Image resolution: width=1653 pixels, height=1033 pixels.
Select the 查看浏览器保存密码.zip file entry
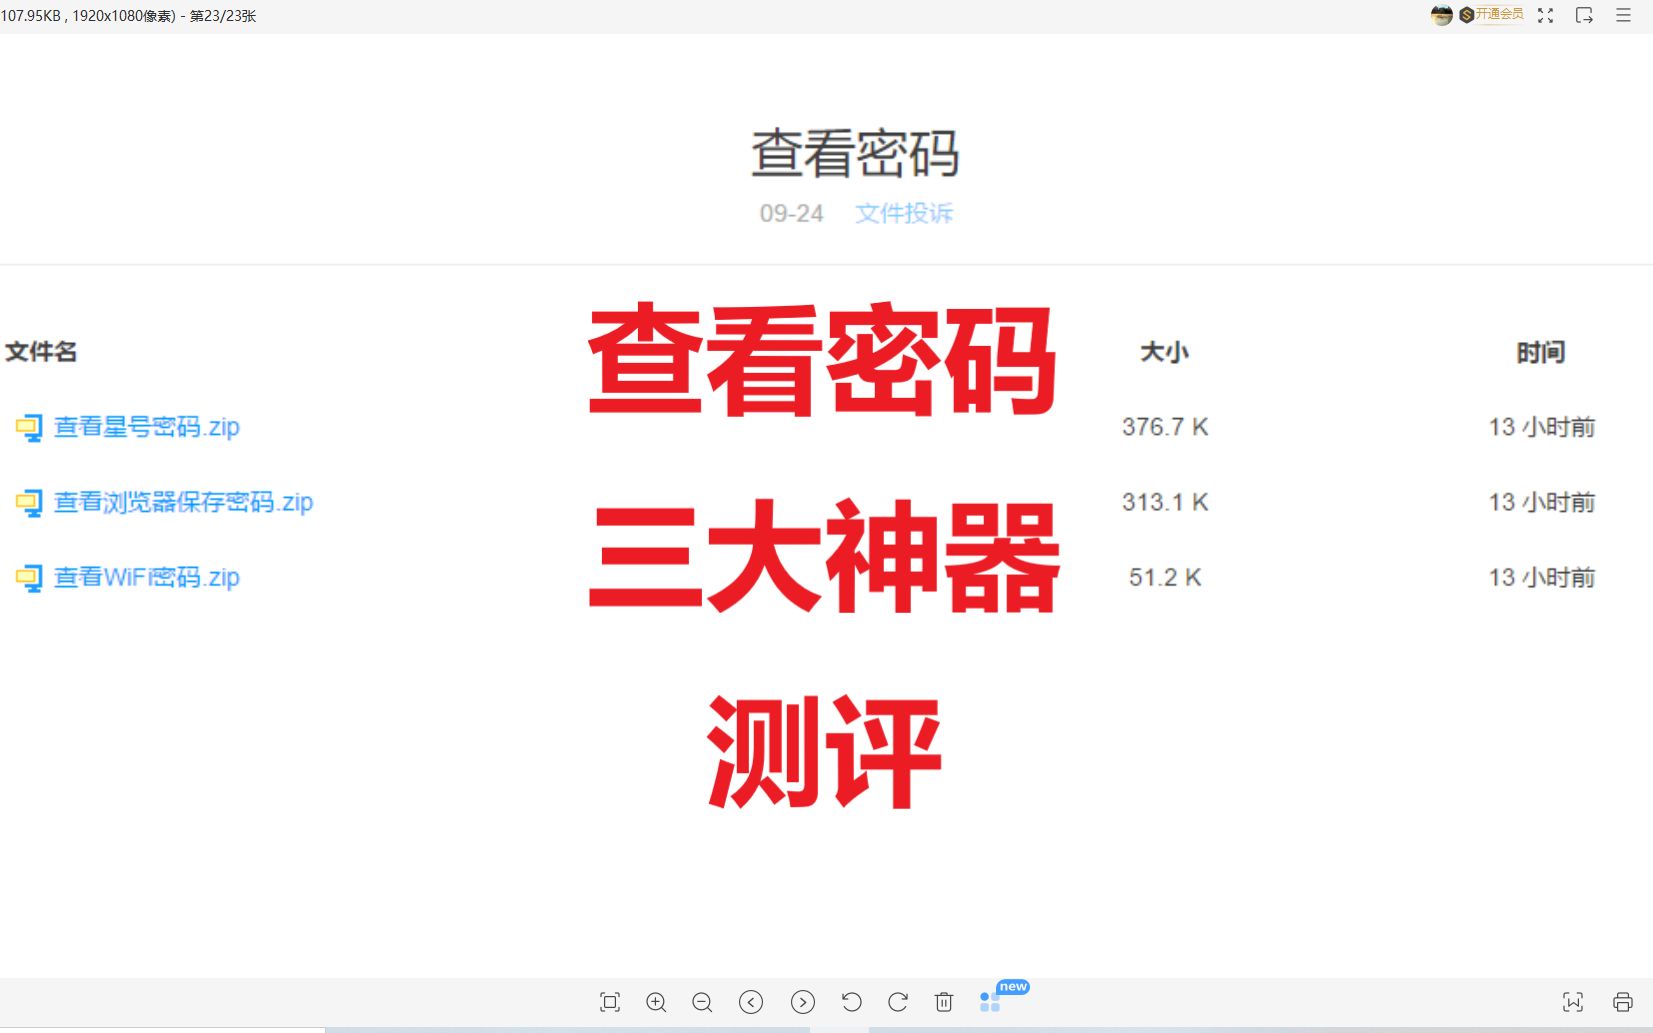point(183,502)
